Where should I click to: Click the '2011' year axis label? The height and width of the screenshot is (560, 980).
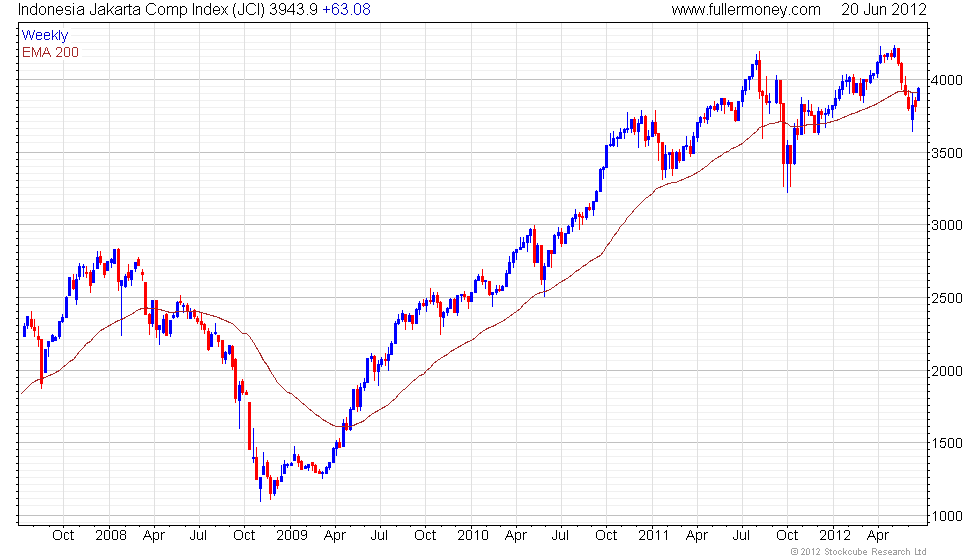pyautogui.click(x=654, y=536)
